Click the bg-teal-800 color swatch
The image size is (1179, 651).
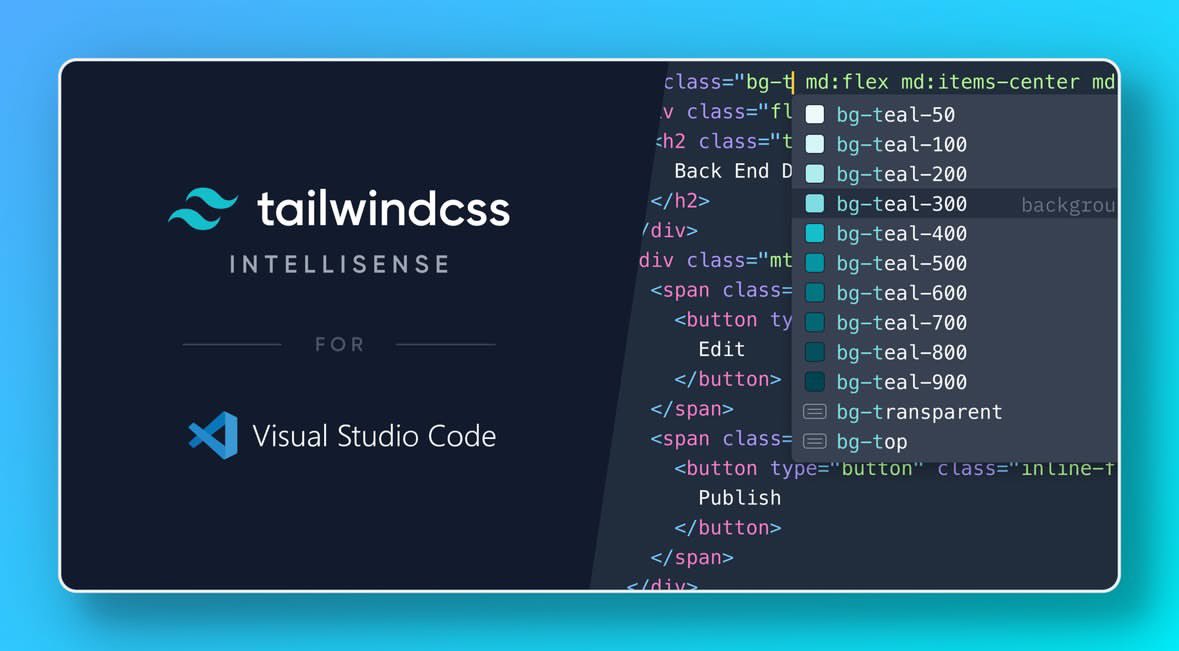click(814, 352)
